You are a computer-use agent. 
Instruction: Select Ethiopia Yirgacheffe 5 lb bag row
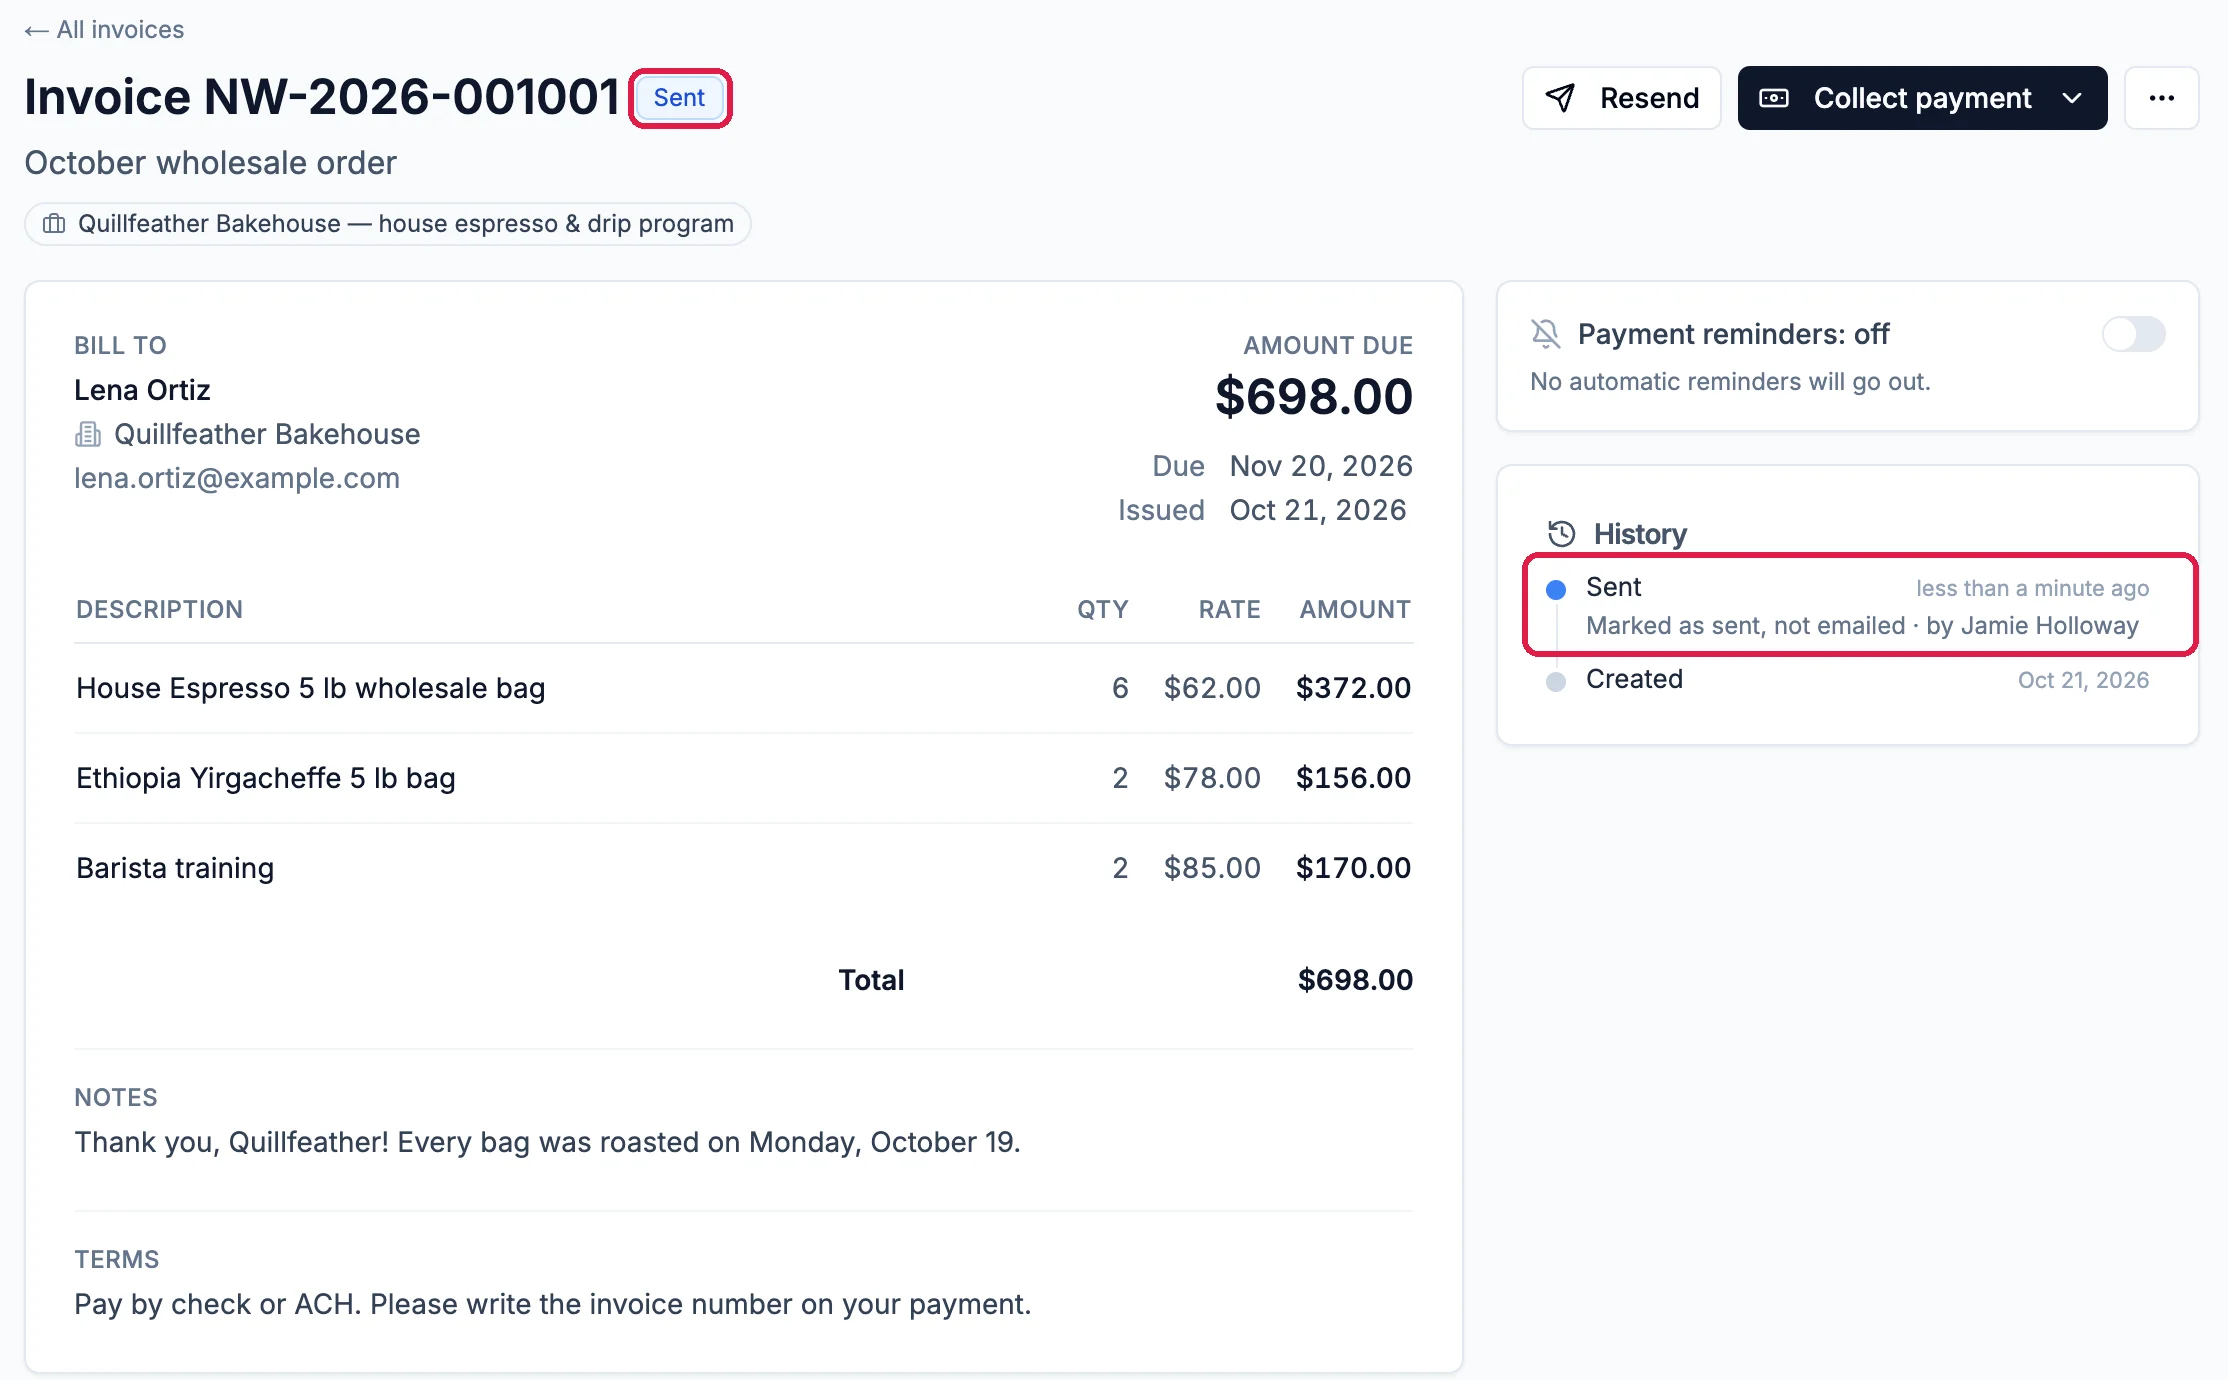click(x=743, y=778)
